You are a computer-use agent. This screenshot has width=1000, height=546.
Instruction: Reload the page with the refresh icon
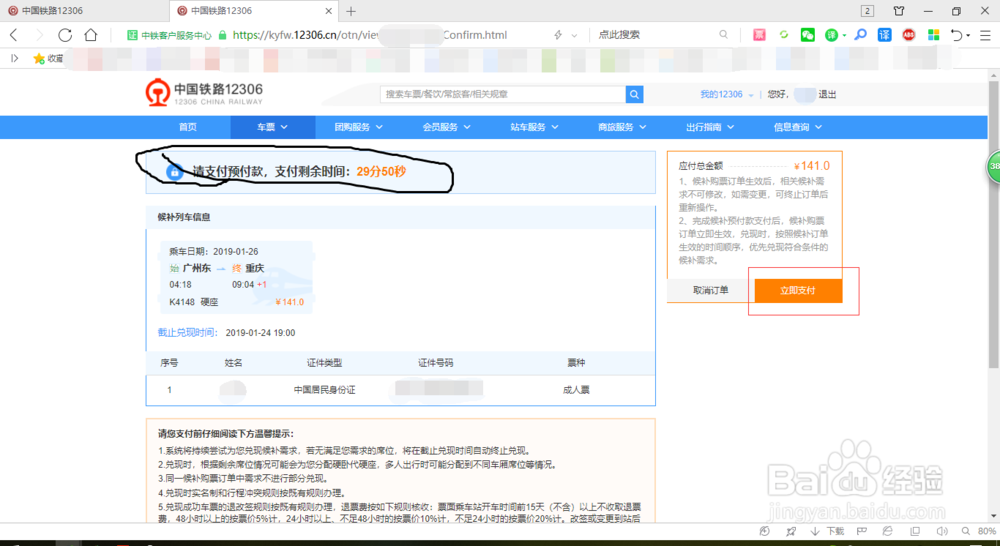pos(65,35)
